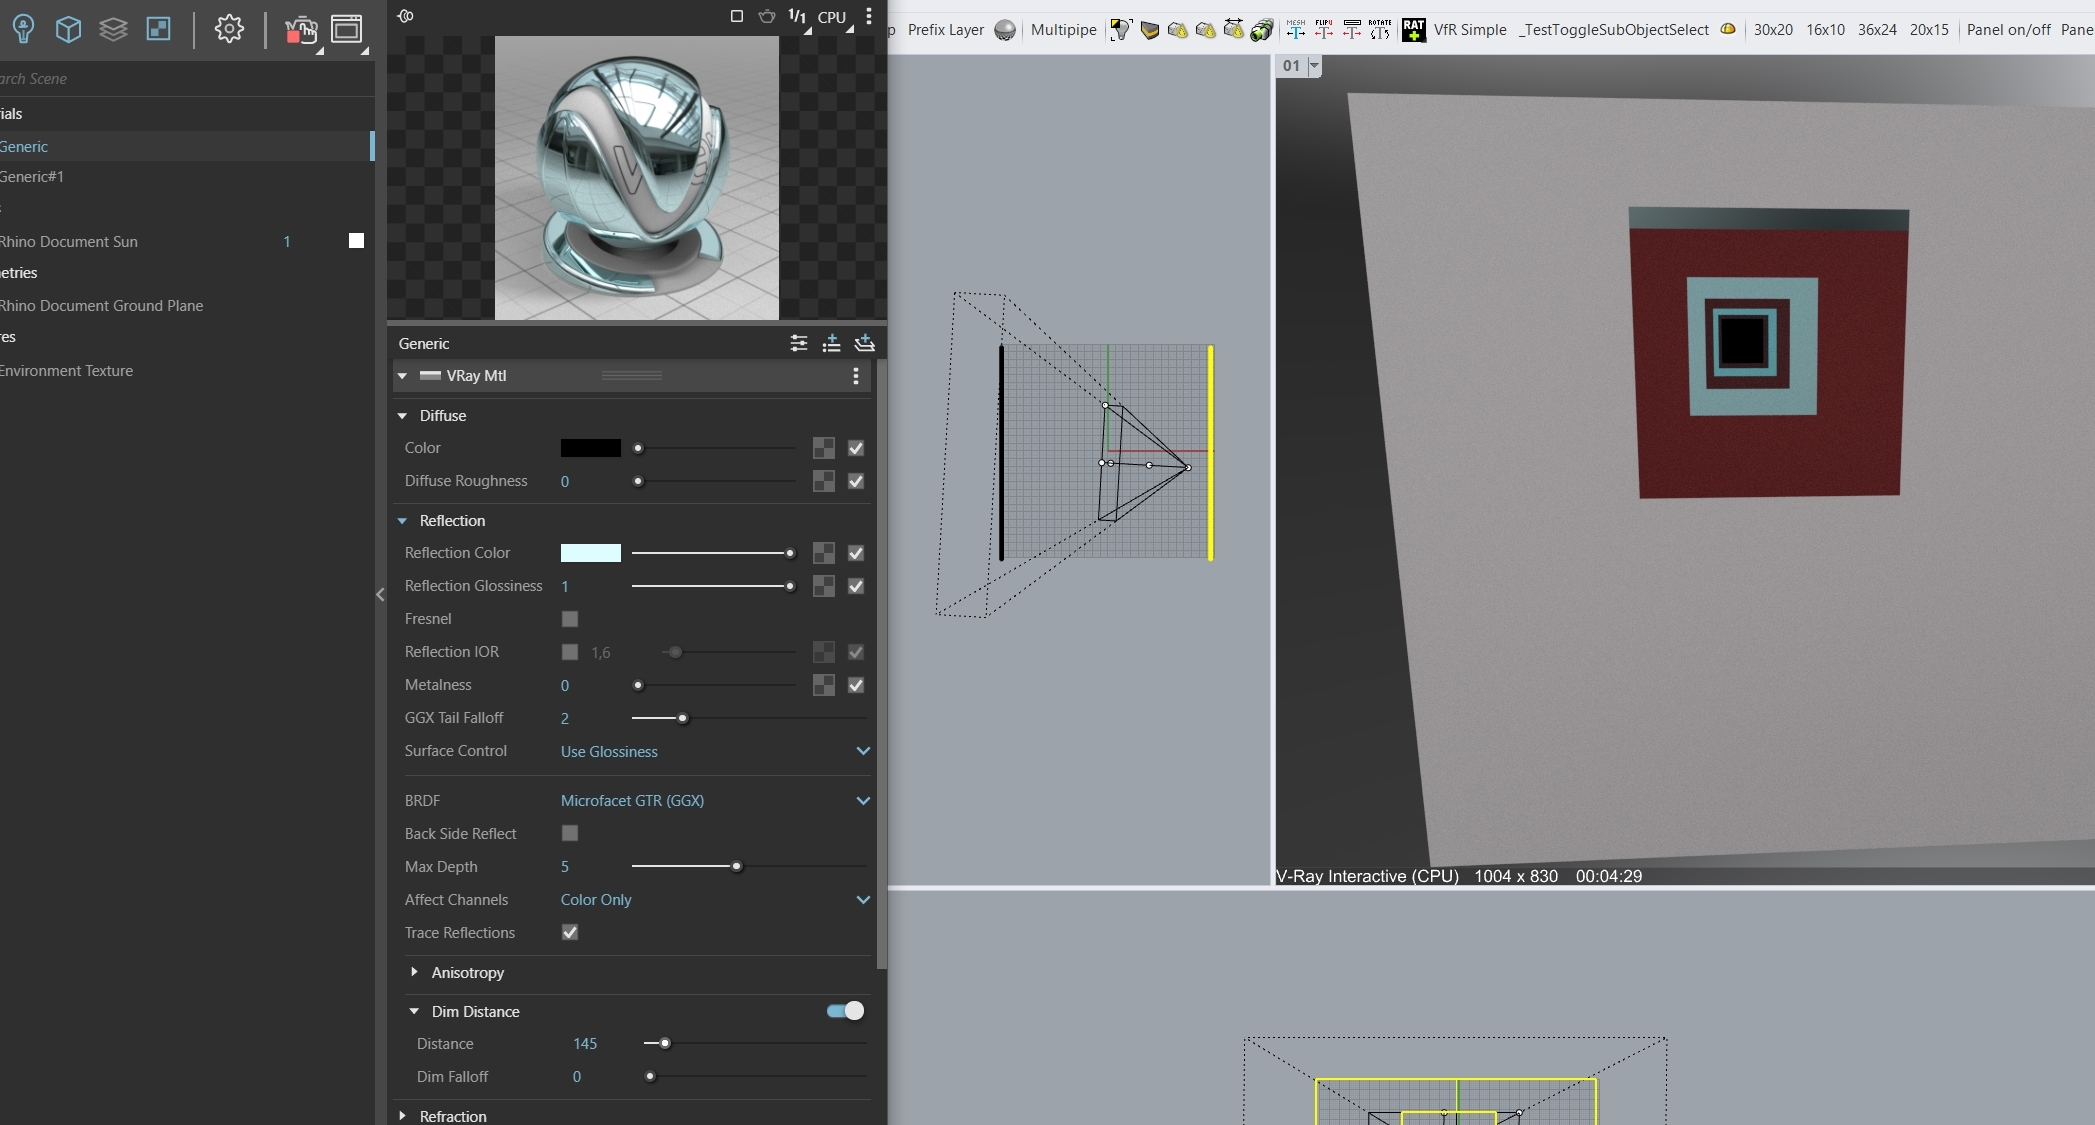The height and width of the screenshot is (1125, 2095).
Task: Open the Lights tab lightbulb icon
Action: pyautogui.click(x=23, y=29)
